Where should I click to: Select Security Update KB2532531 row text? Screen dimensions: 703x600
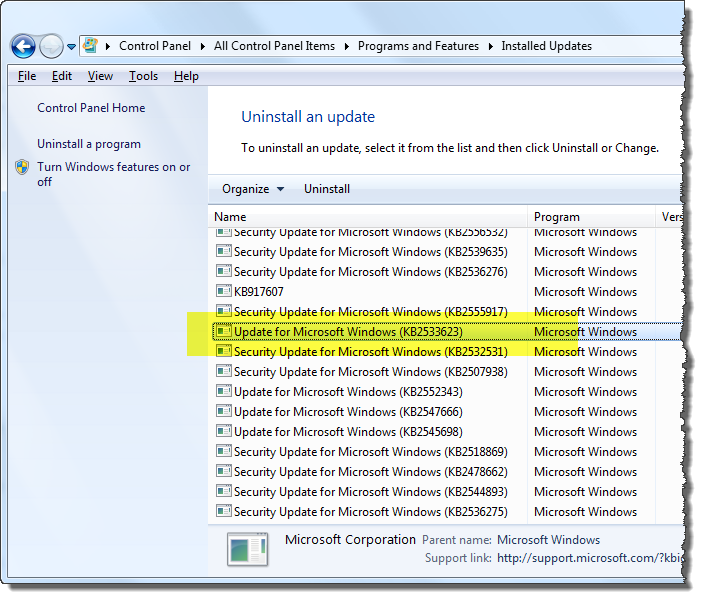point(371,352)
